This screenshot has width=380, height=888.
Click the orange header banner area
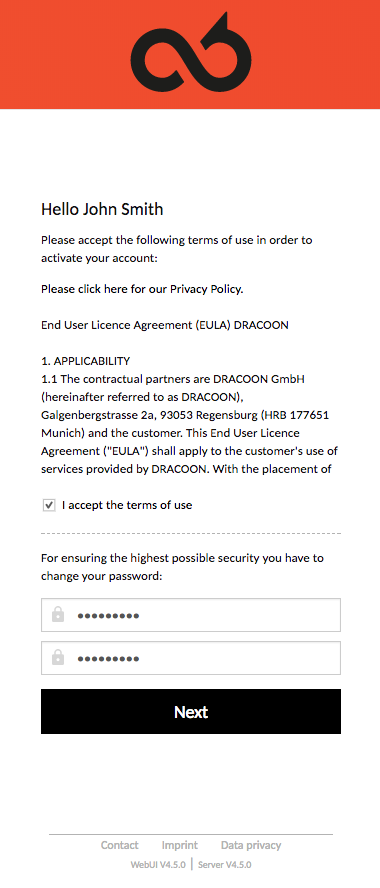click(190, 54)
